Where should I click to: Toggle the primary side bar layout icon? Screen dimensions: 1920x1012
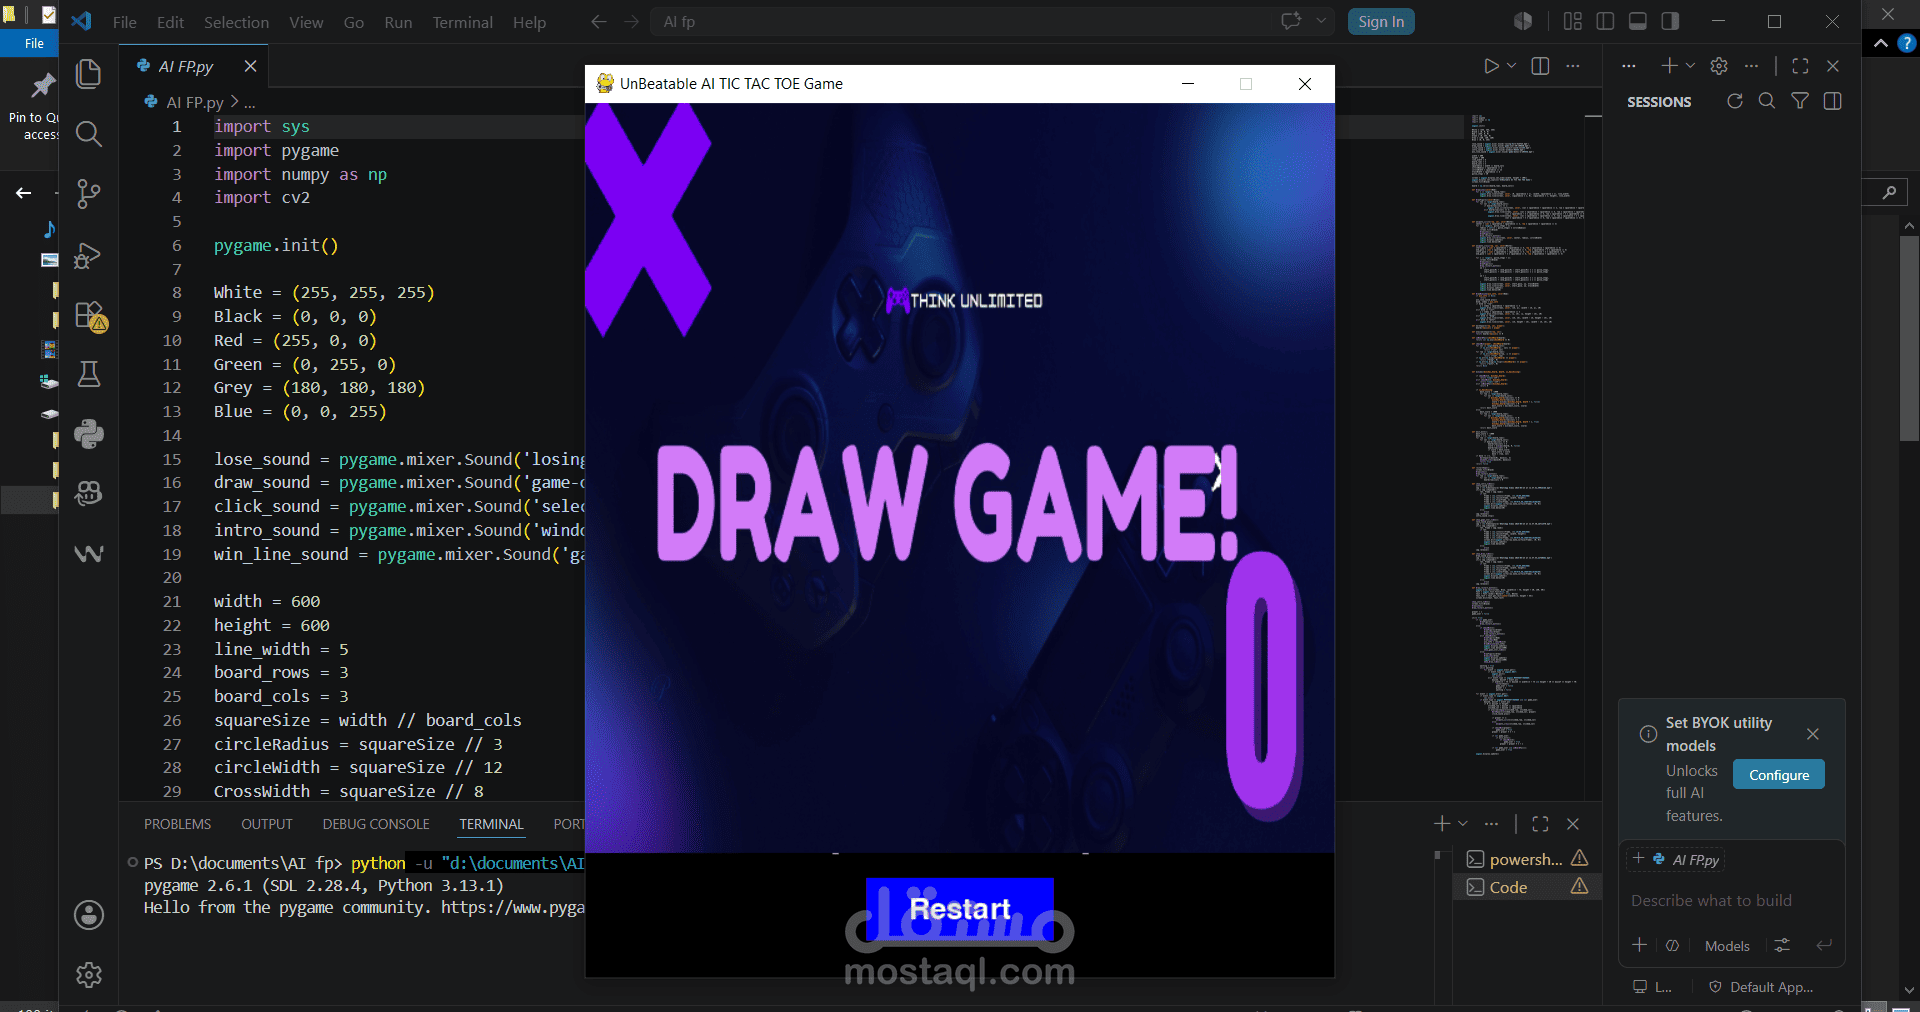pyautogui.click(x=1605, y=21)
